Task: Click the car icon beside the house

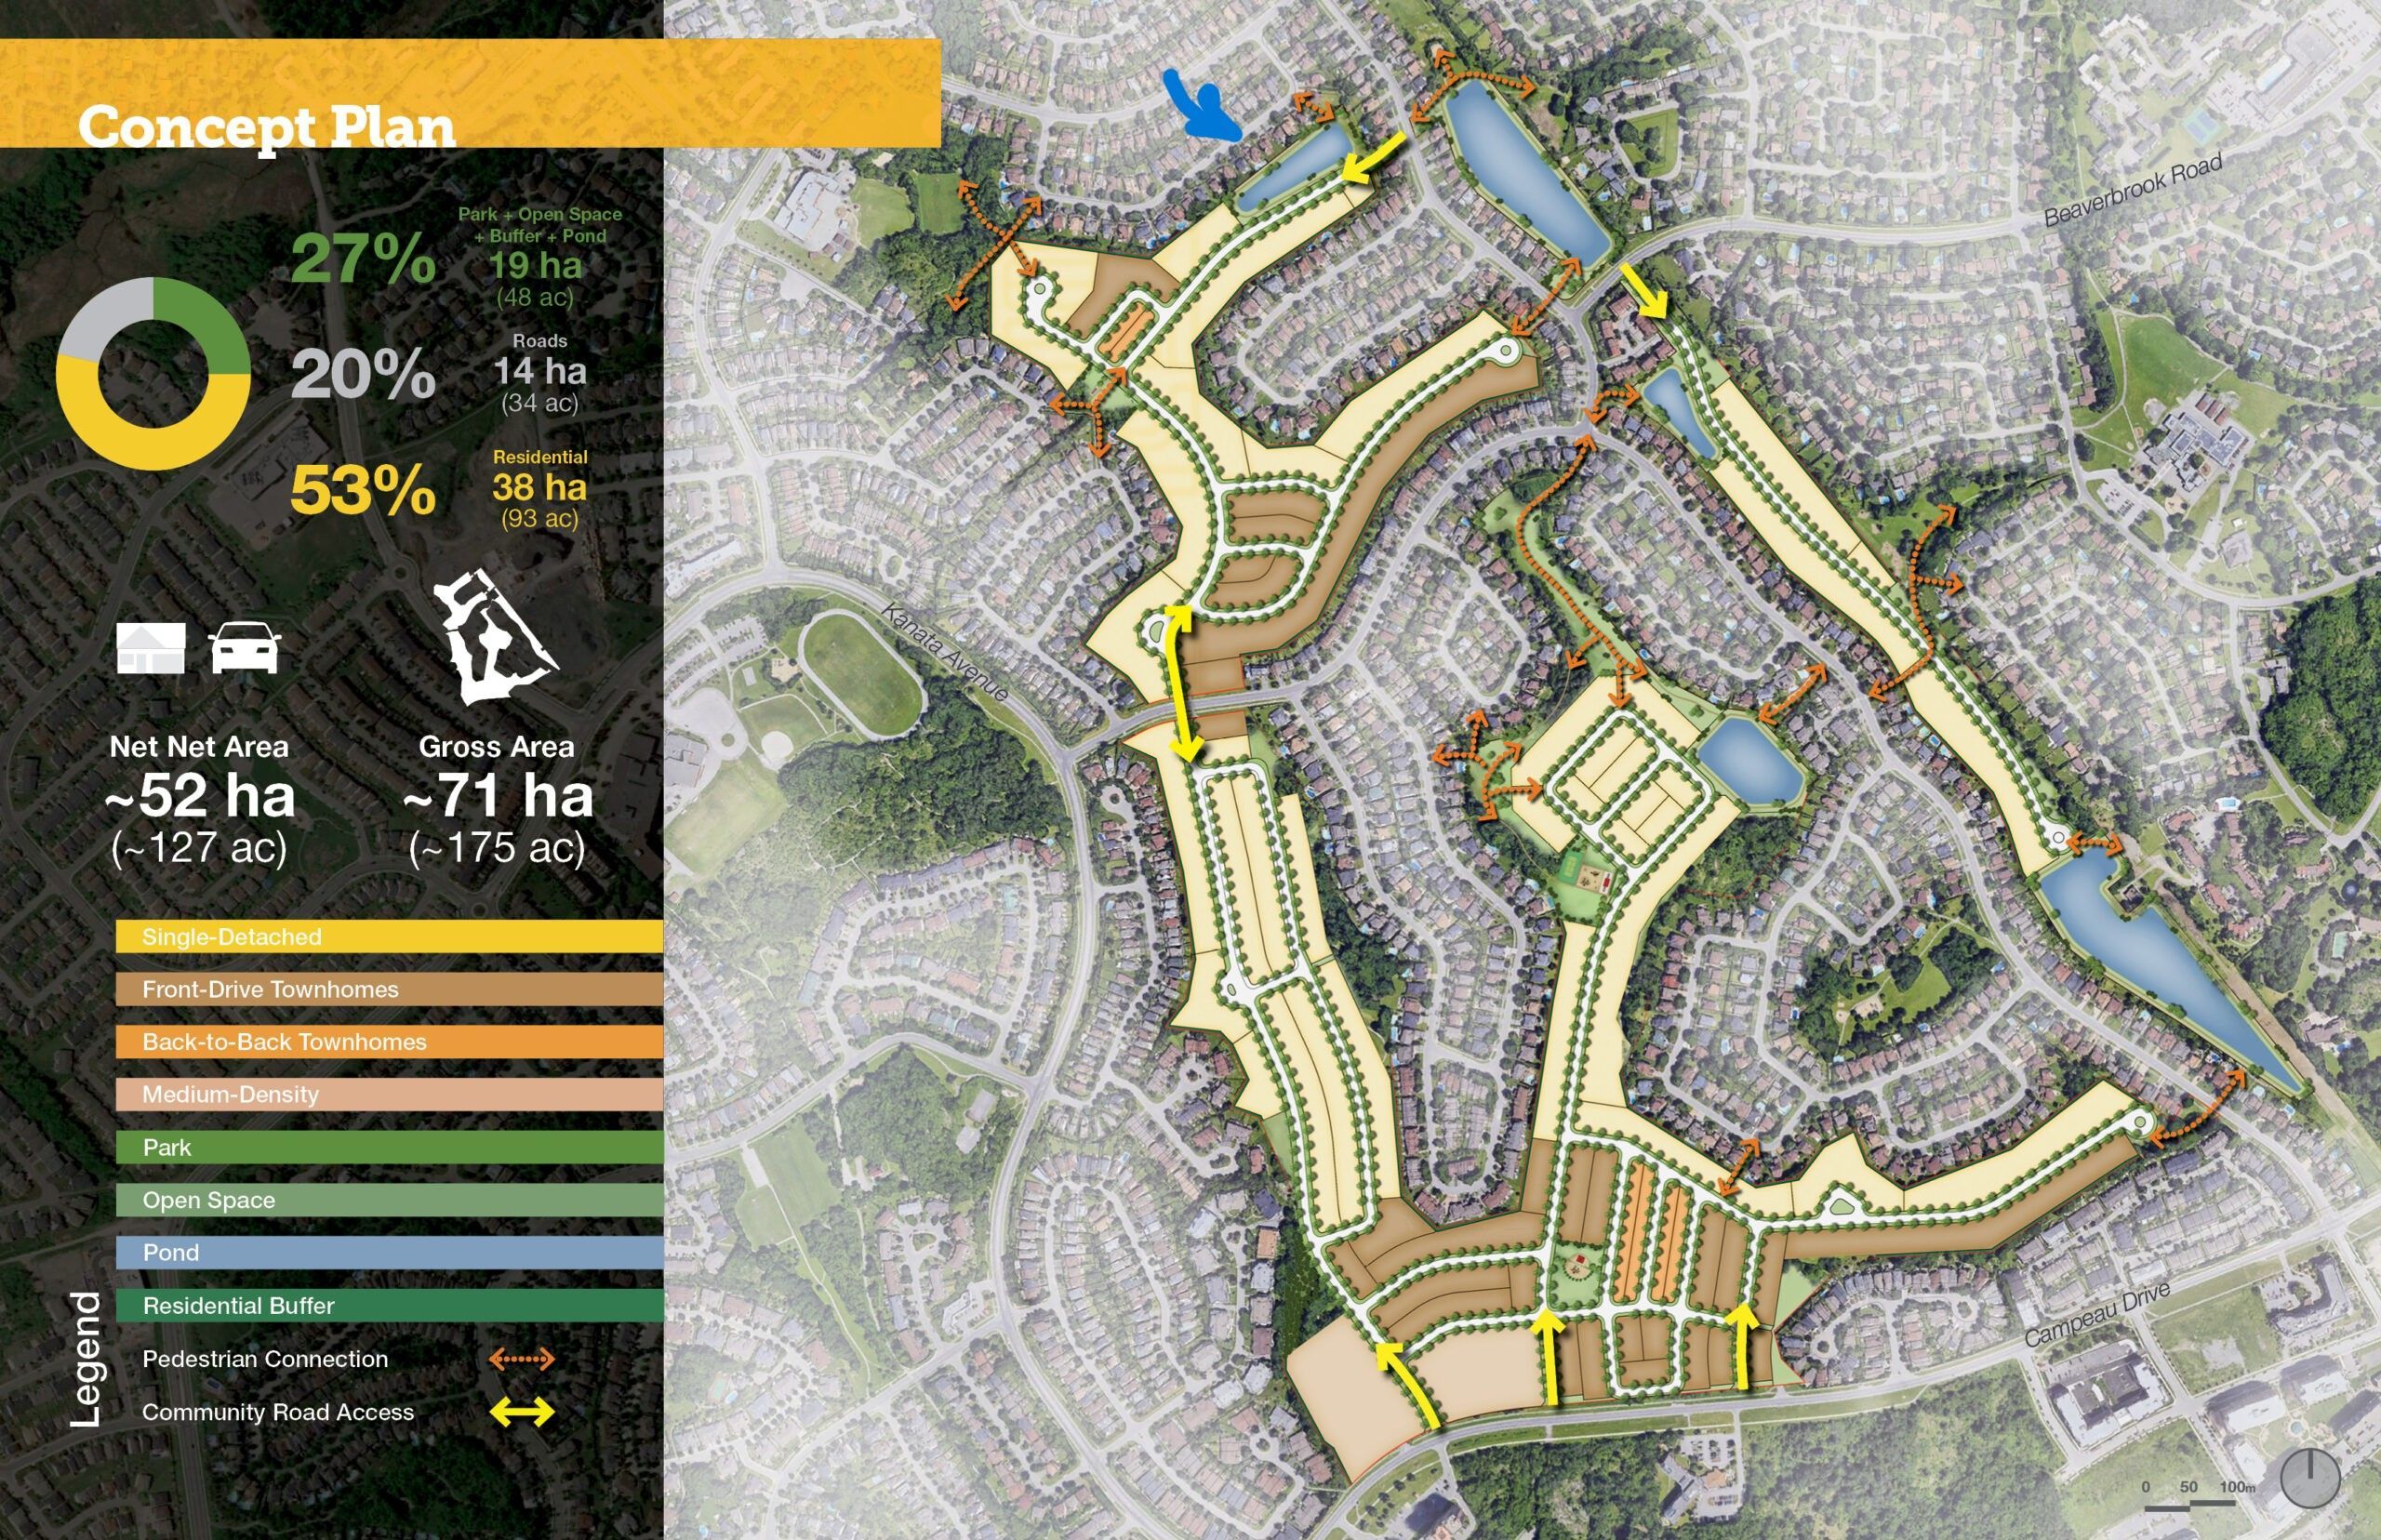Action: coord(245,647)
